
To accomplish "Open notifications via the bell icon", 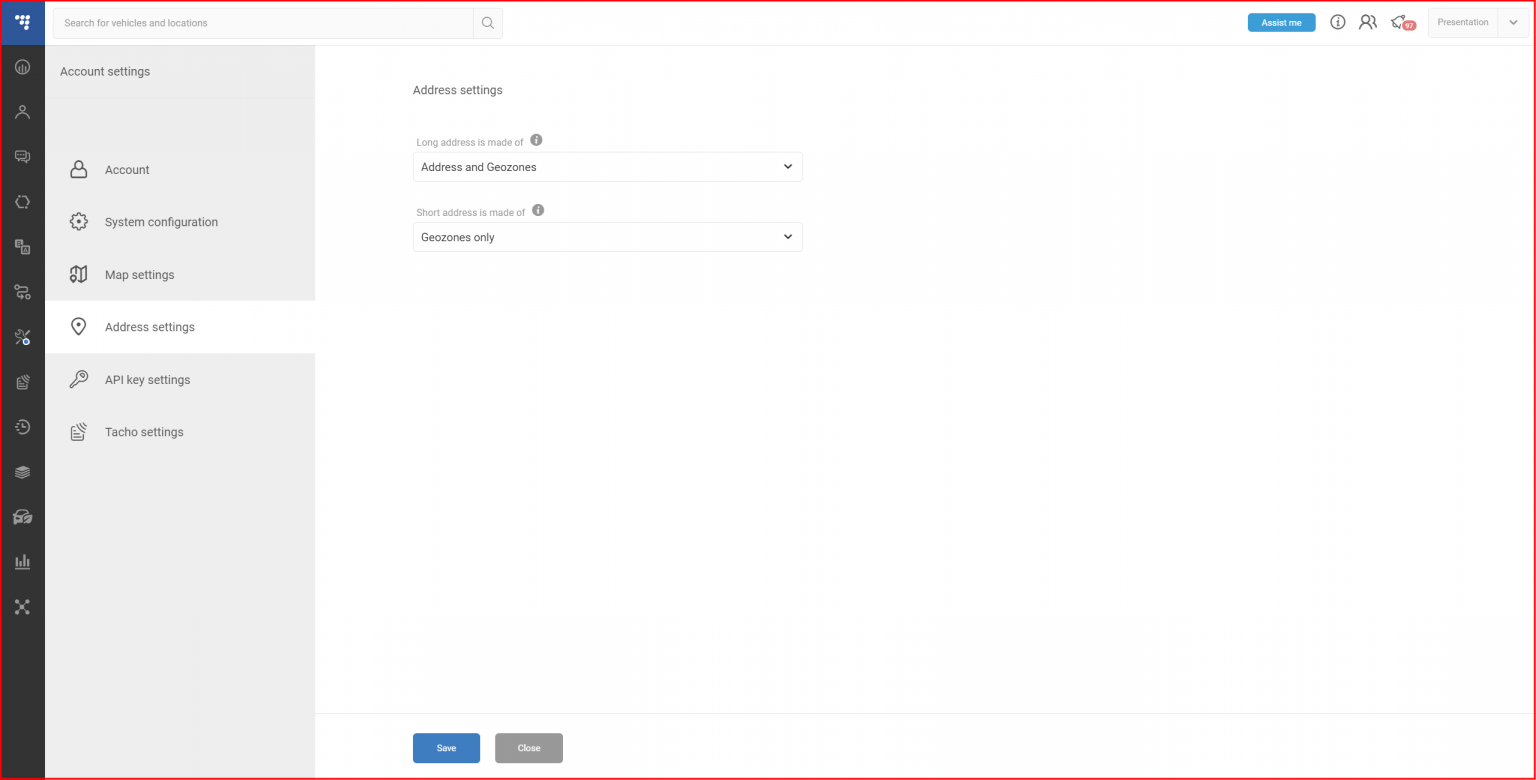I will point(1398,22).
